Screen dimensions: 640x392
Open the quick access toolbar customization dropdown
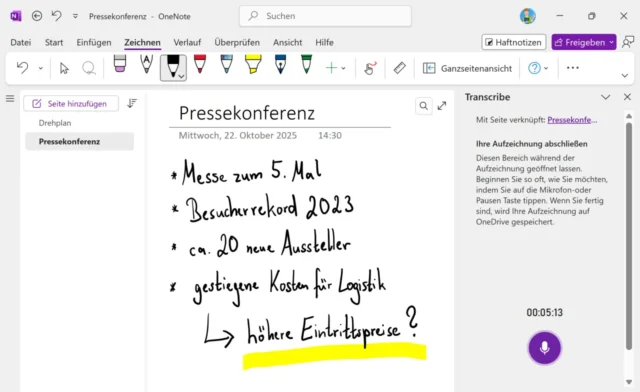pos(75,16)
